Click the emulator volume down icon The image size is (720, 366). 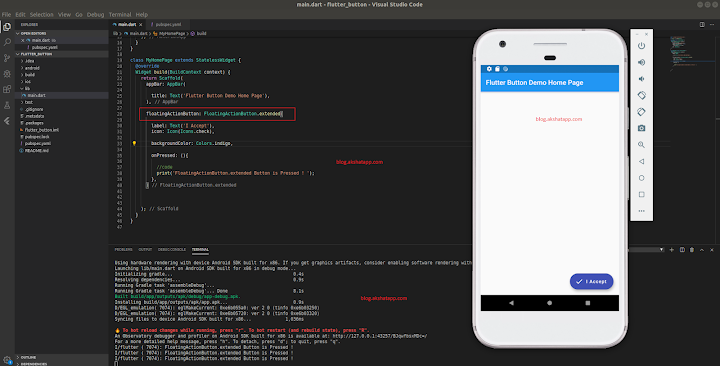(641, 79)
